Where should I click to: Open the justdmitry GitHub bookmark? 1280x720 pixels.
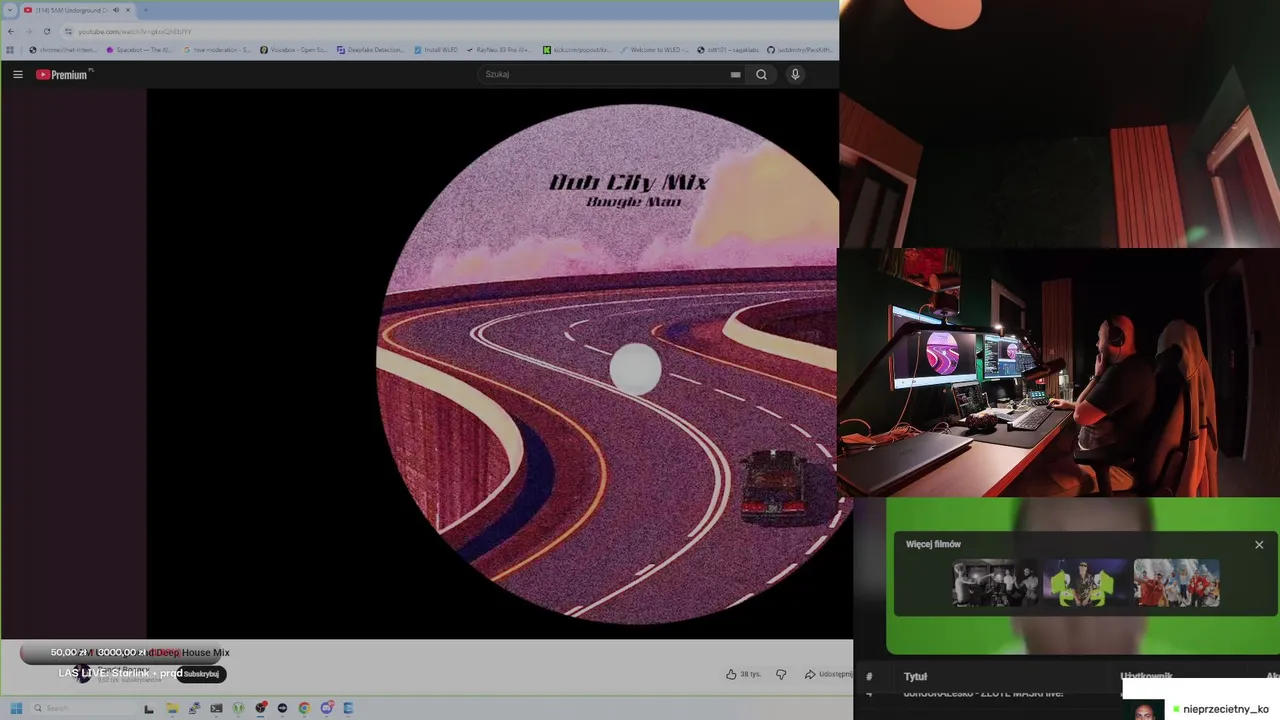point(800,49)
